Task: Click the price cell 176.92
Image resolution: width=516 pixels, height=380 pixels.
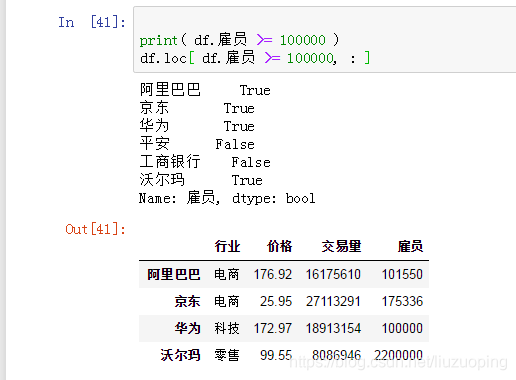Action: (x=273, y=275)
